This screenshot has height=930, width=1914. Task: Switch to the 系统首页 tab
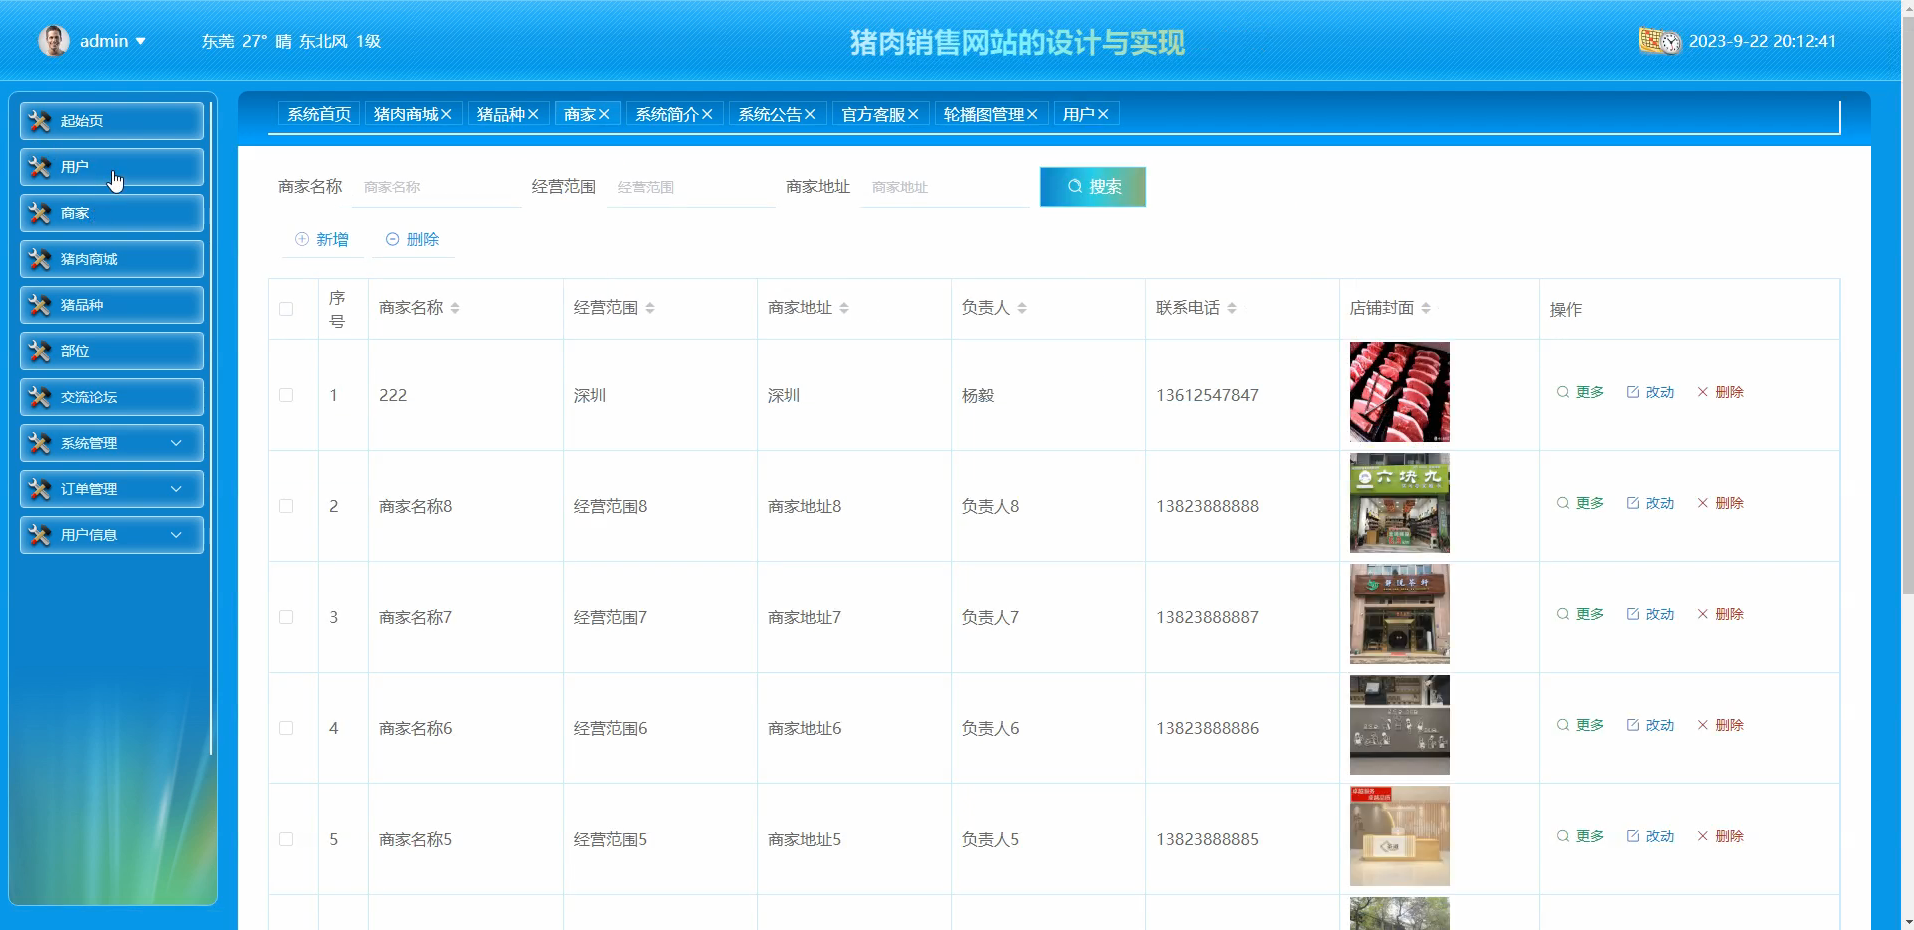point(319,114)
